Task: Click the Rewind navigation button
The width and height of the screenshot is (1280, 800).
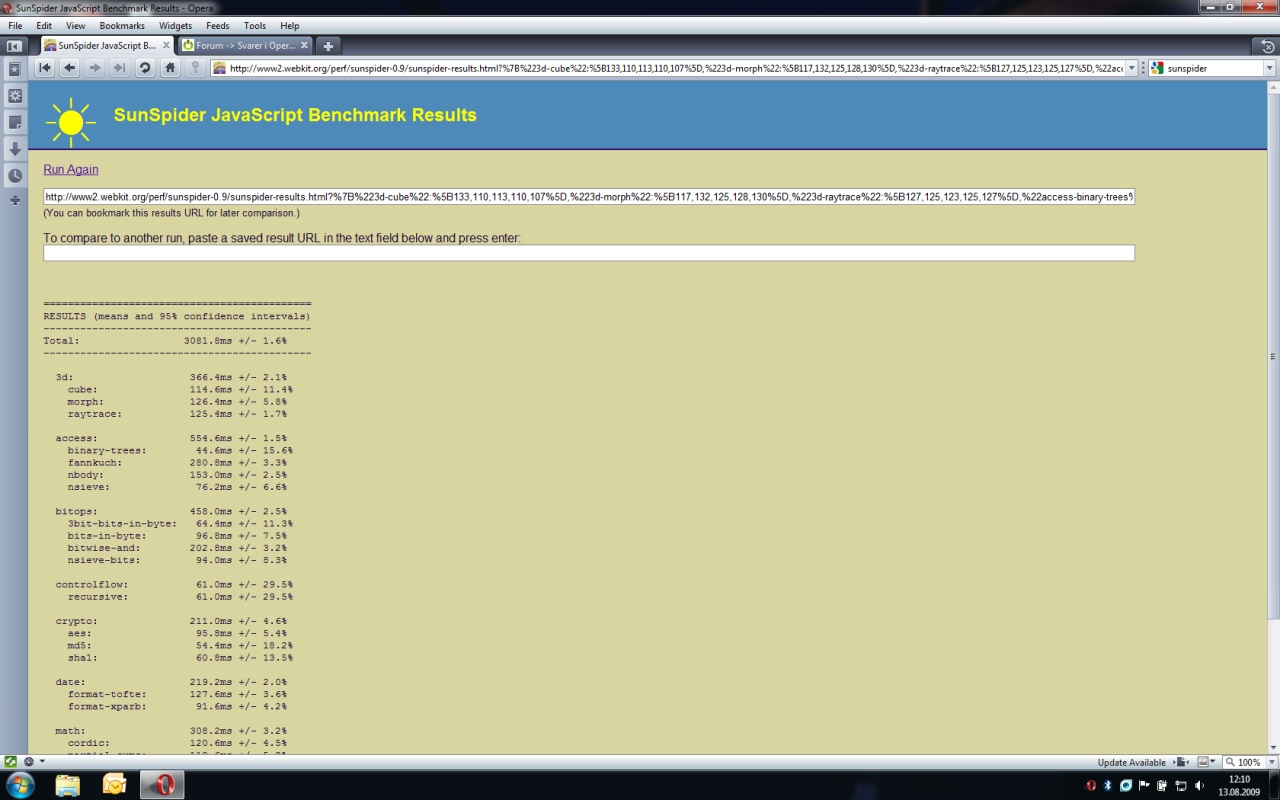Action: pyautogui.click(x=45, y=68)
